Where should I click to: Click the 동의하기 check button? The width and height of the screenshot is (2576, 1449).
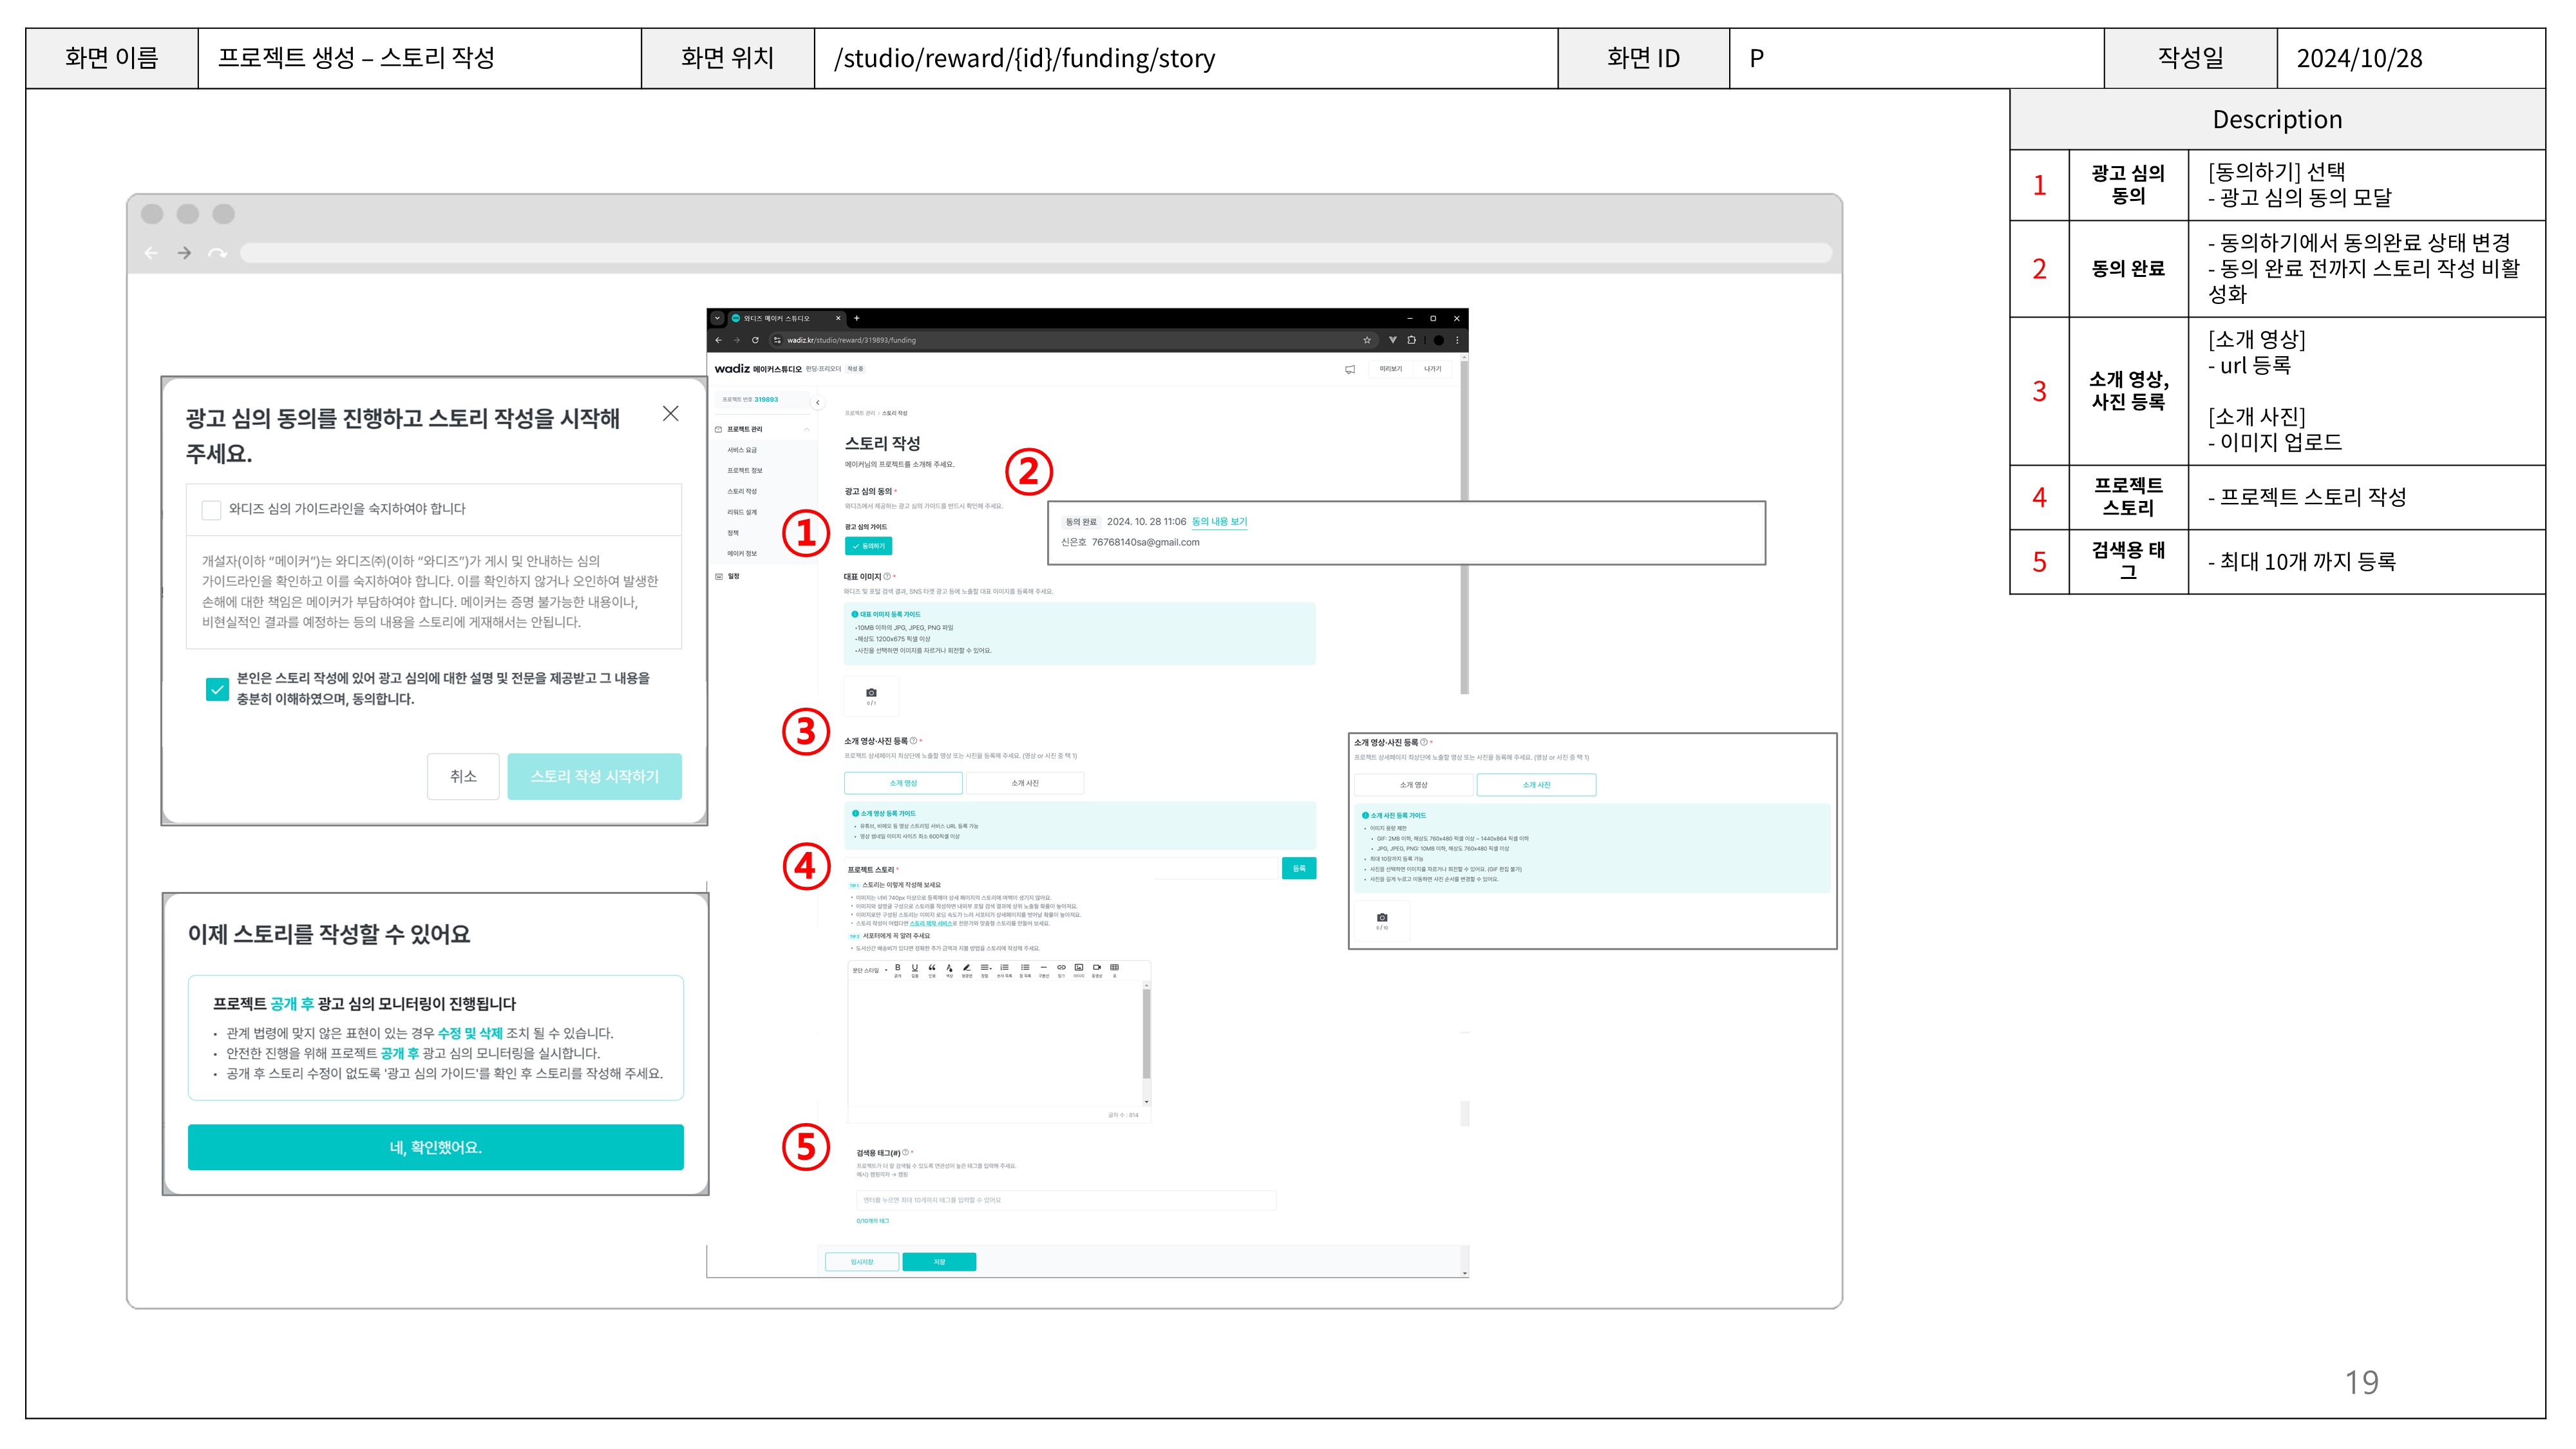[868, 546]
